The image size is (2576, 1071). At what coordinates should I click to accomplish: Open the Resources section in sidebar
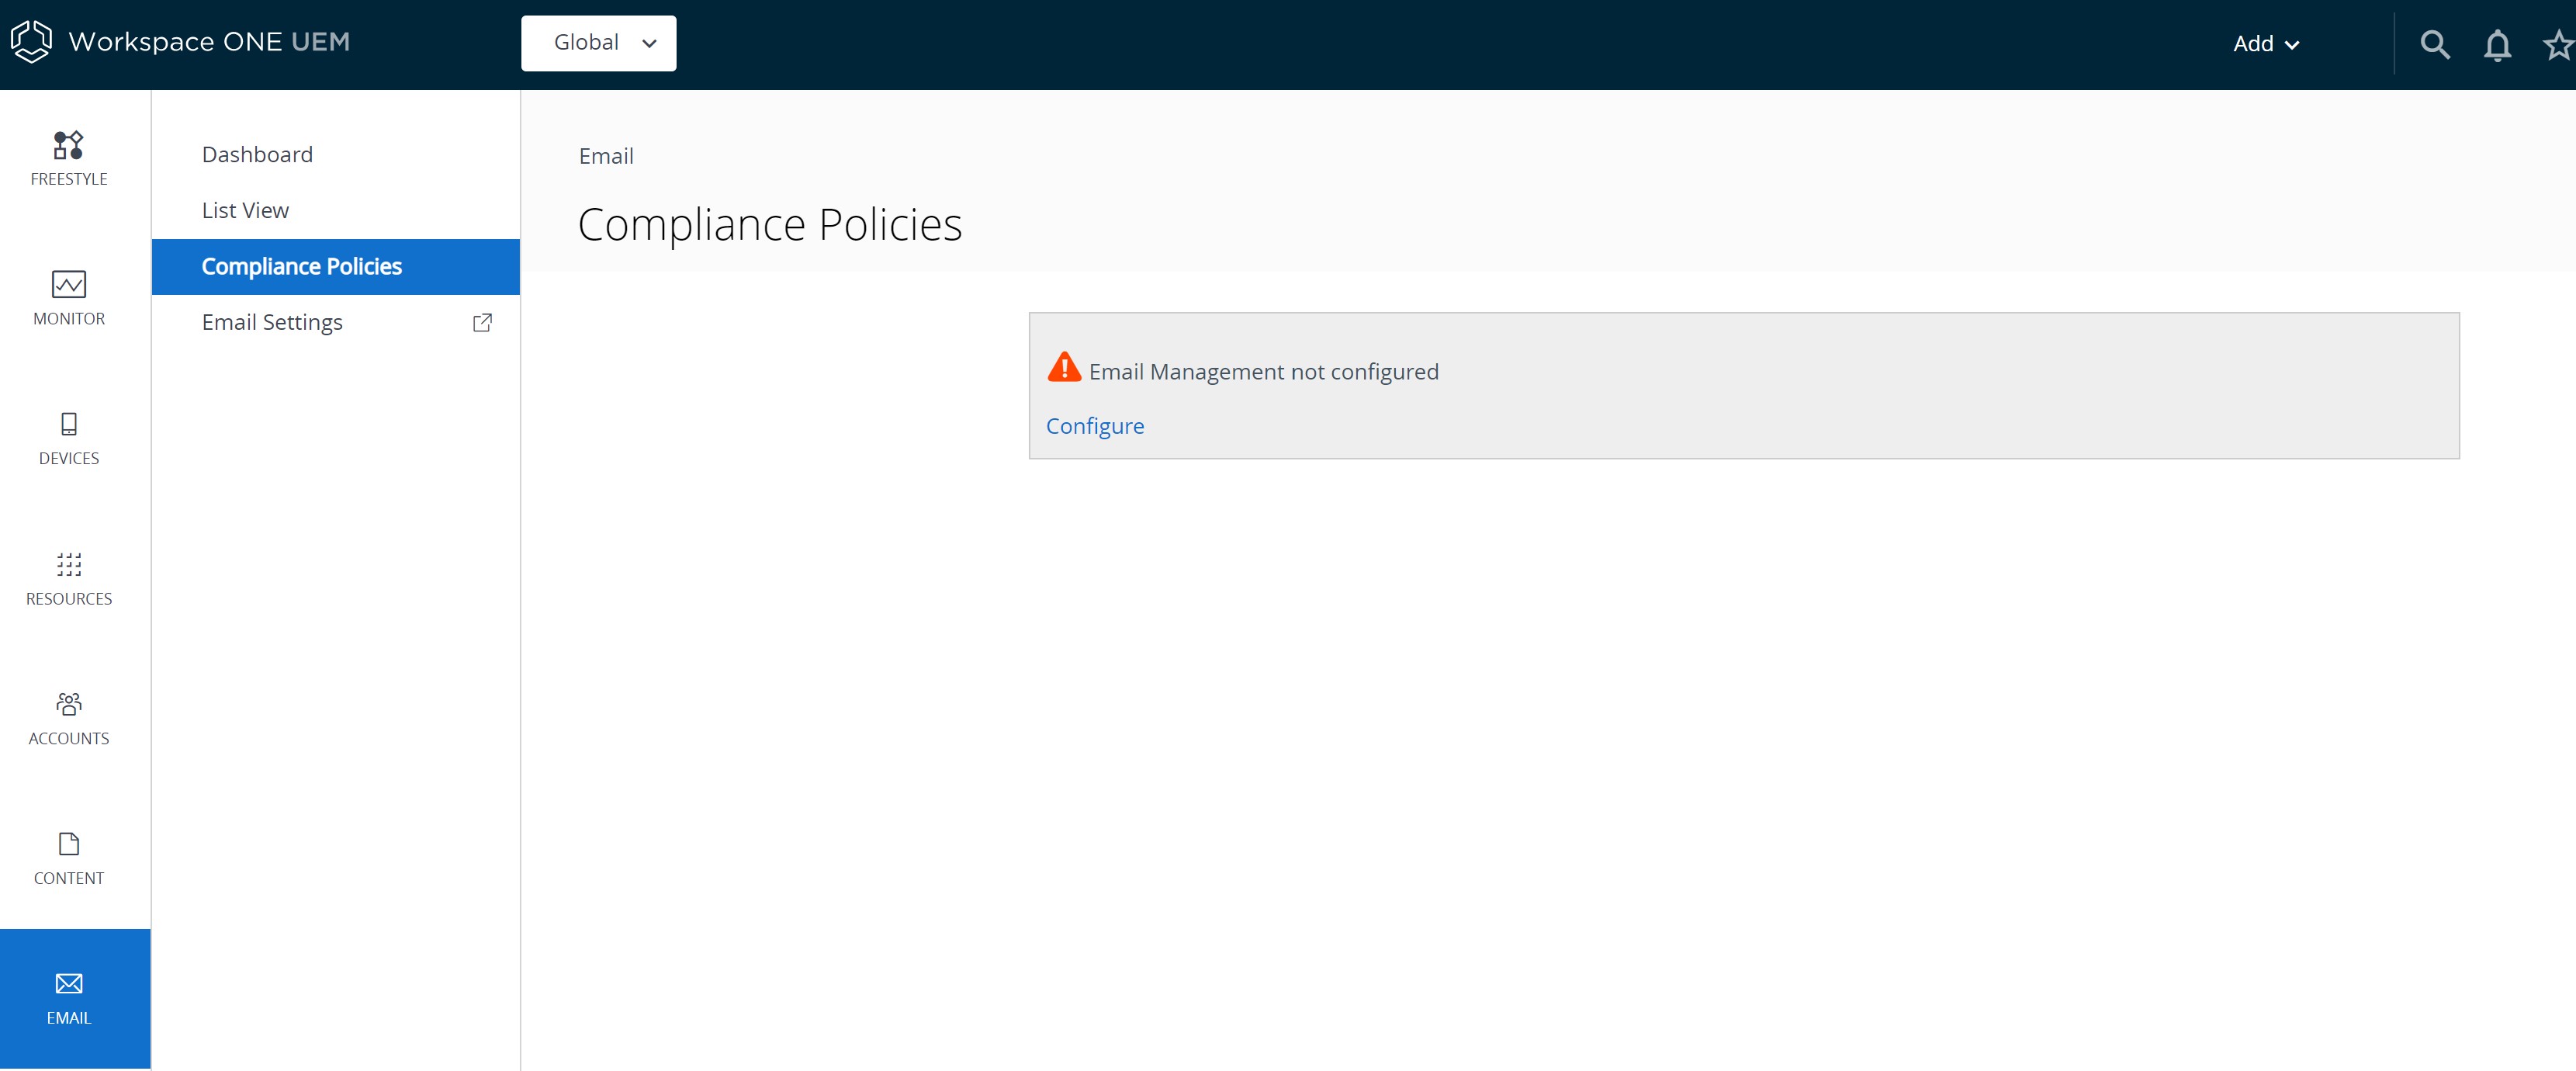[x=69, y=579]
